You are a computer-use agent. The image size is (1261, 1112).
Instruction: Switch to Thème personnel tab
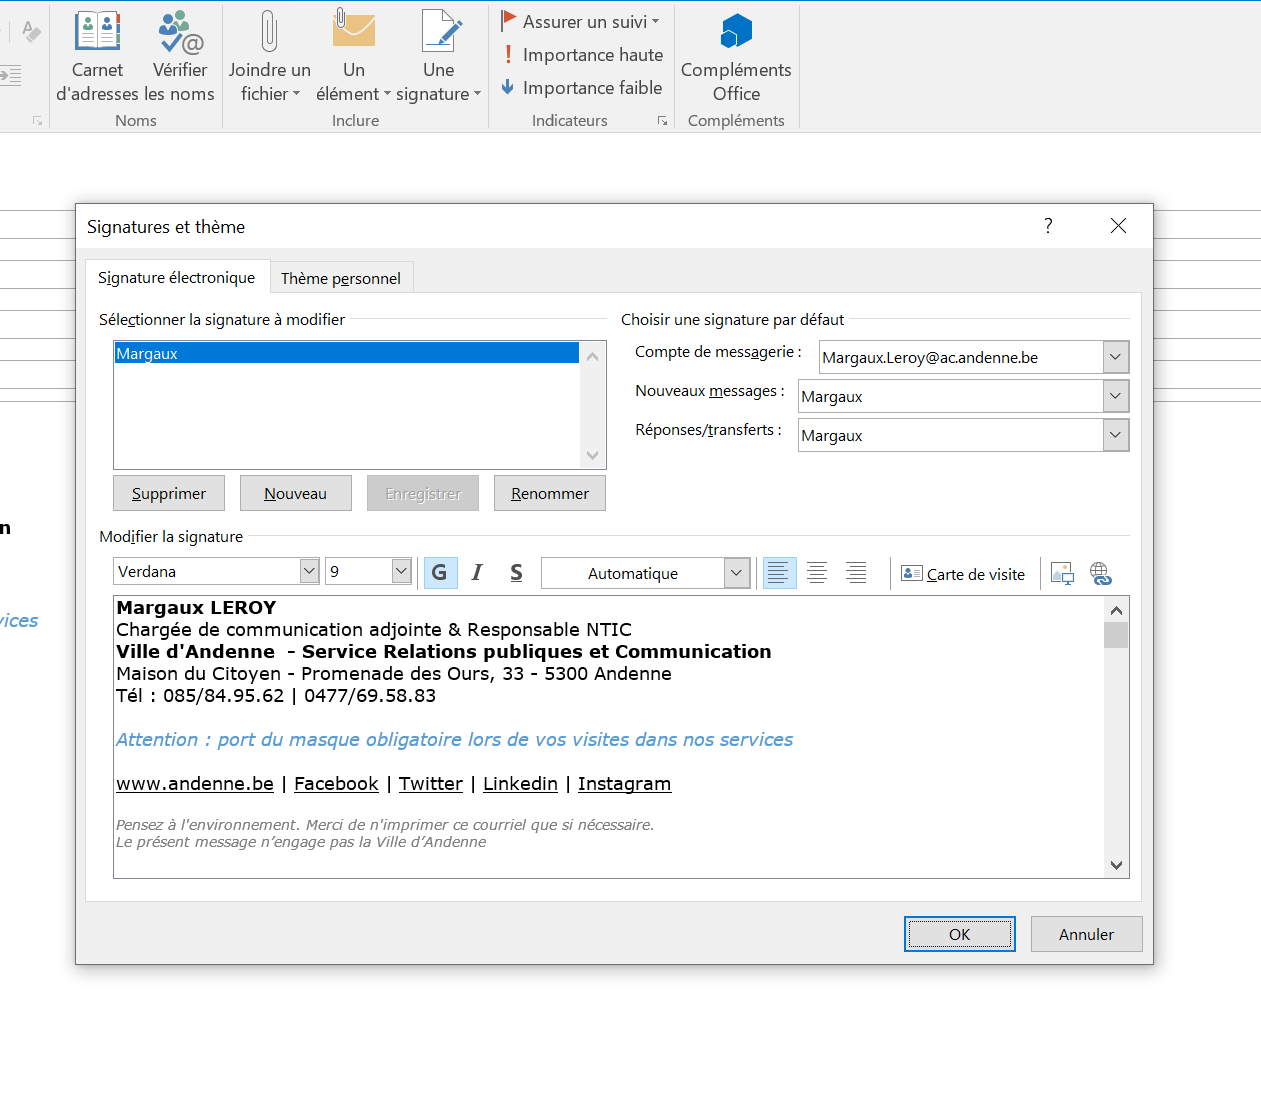341,278
